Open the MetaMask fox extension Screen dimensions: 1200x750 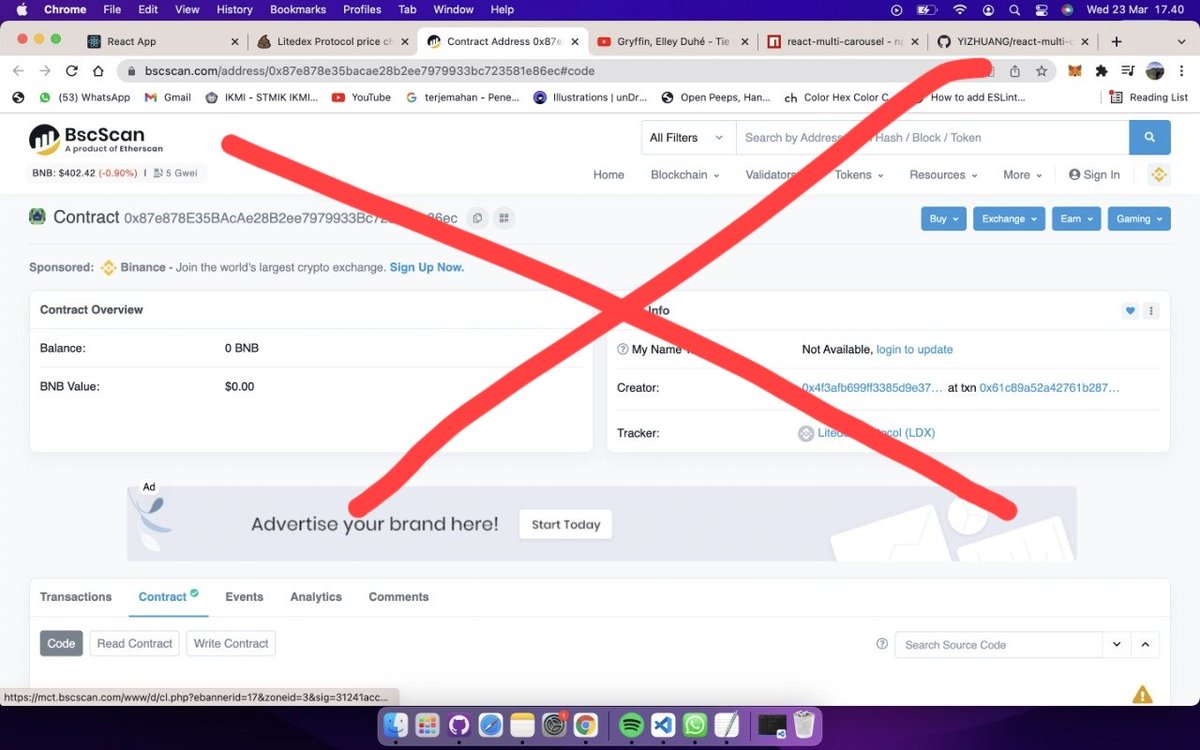coord(1075,71)
